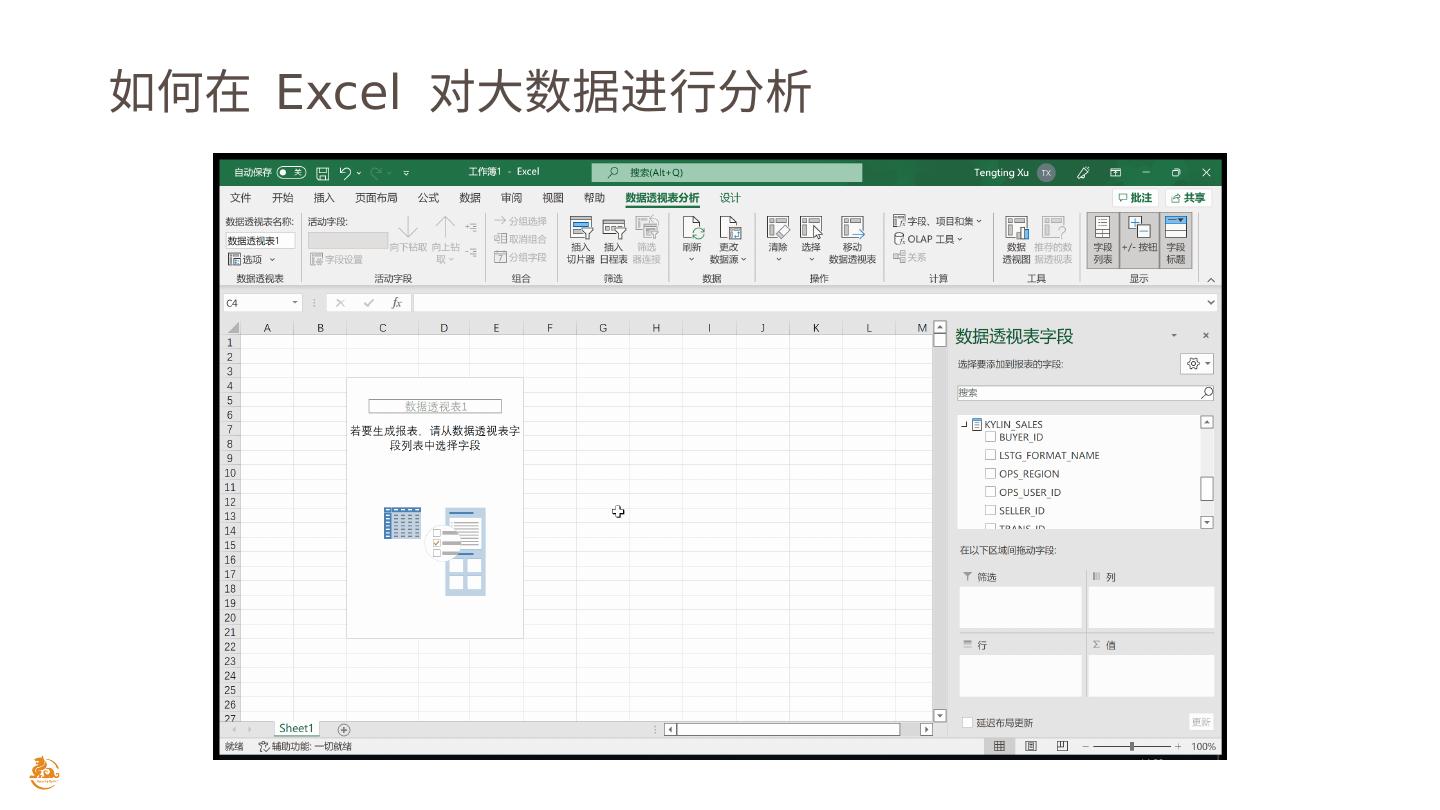Save the workbook with the floppy disk icon
This screenshot has height=810, width=1440.
pos(323,173)
